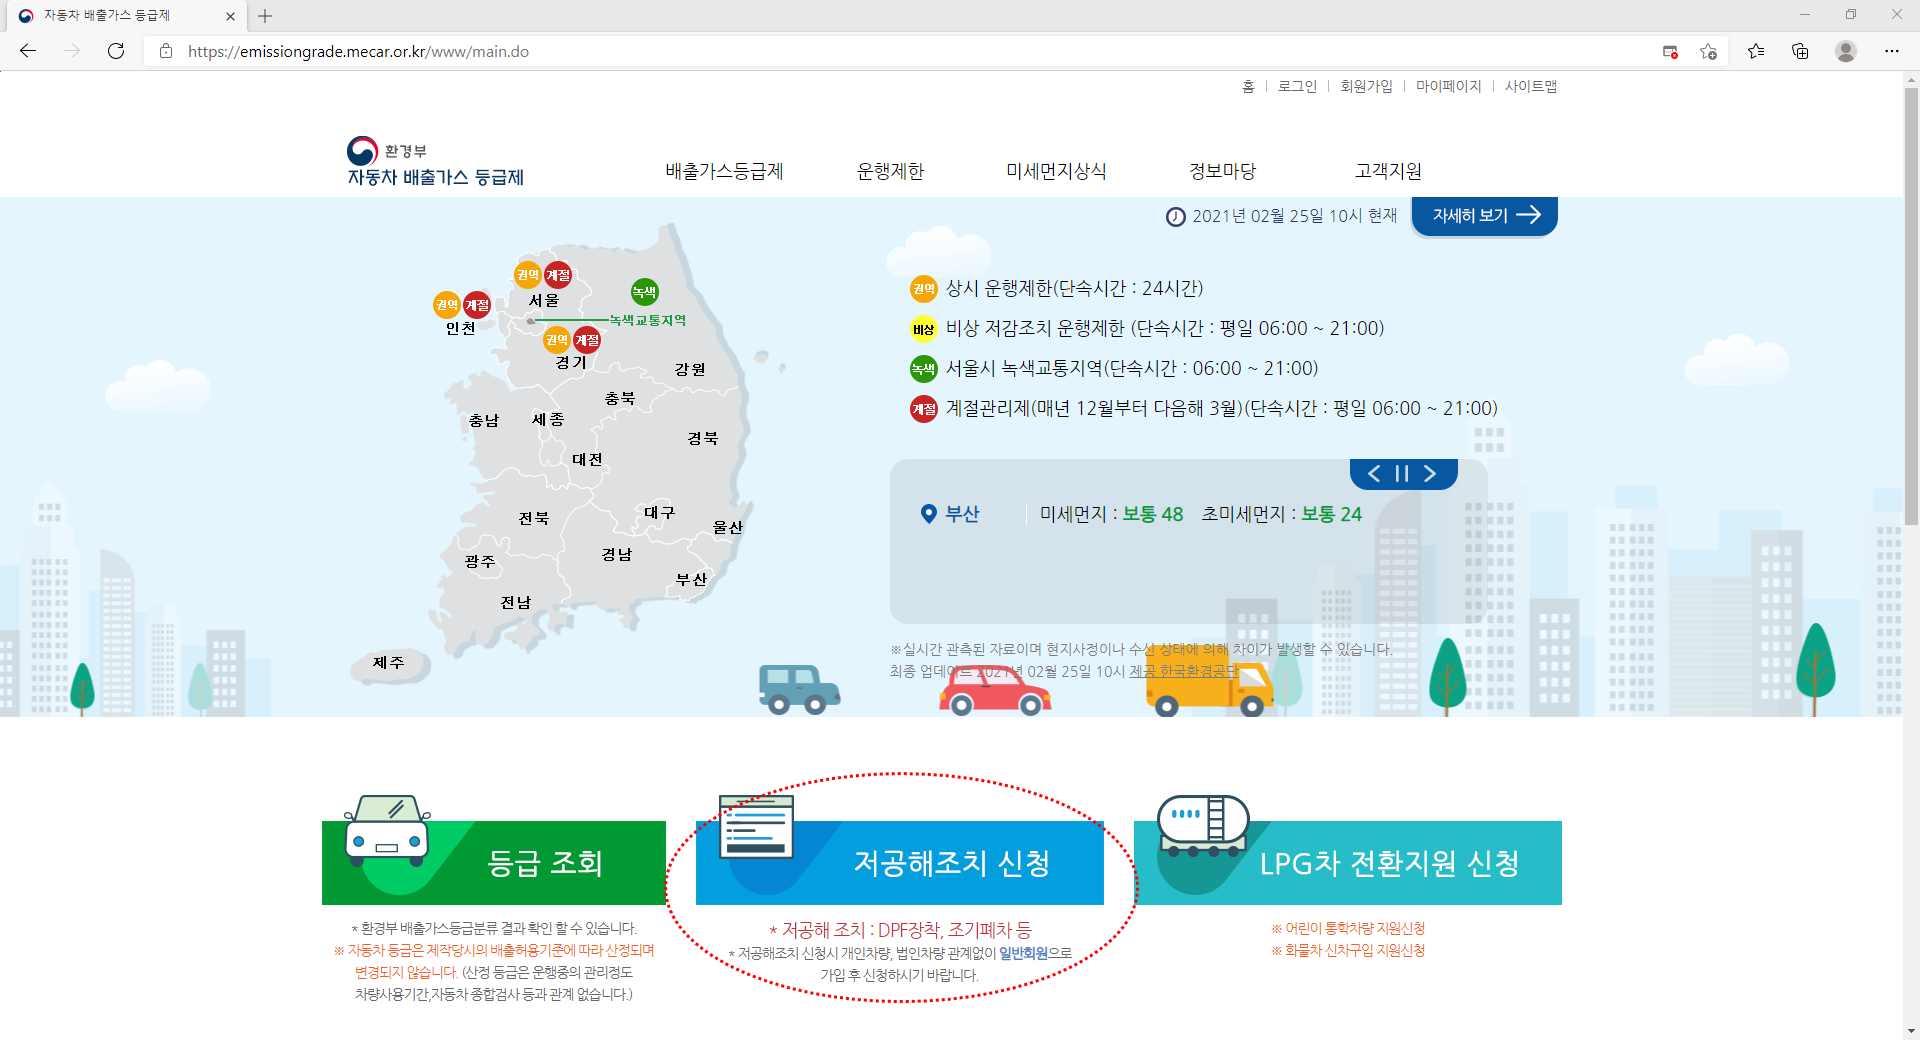Click the browser back arrow
Image resolution: width=1920 pixels, height=1040 pixels.
pyautogui.click(x=28, y=51)
